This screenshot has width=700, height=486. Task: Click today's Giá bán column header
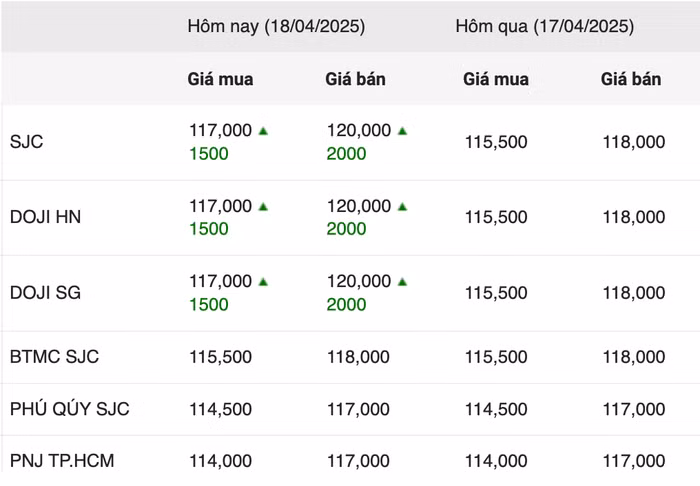click(355, 79)
